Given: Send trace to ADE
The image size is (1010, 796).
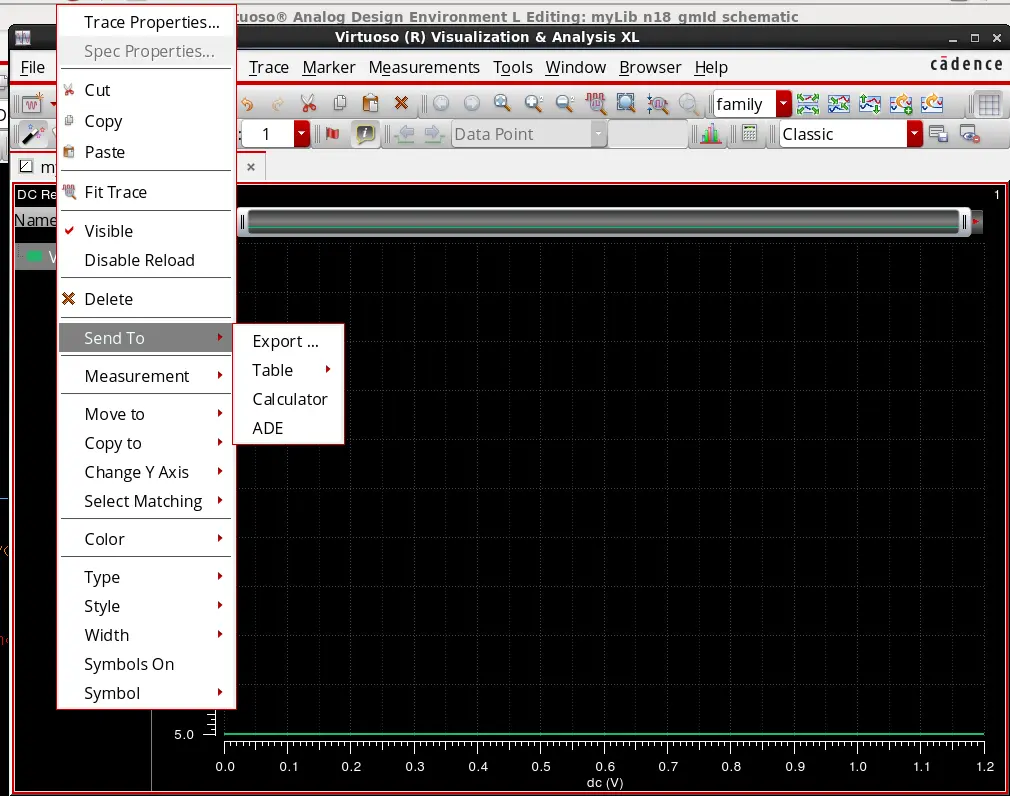Looking at the screenshot, I should [x=288, y=428].
